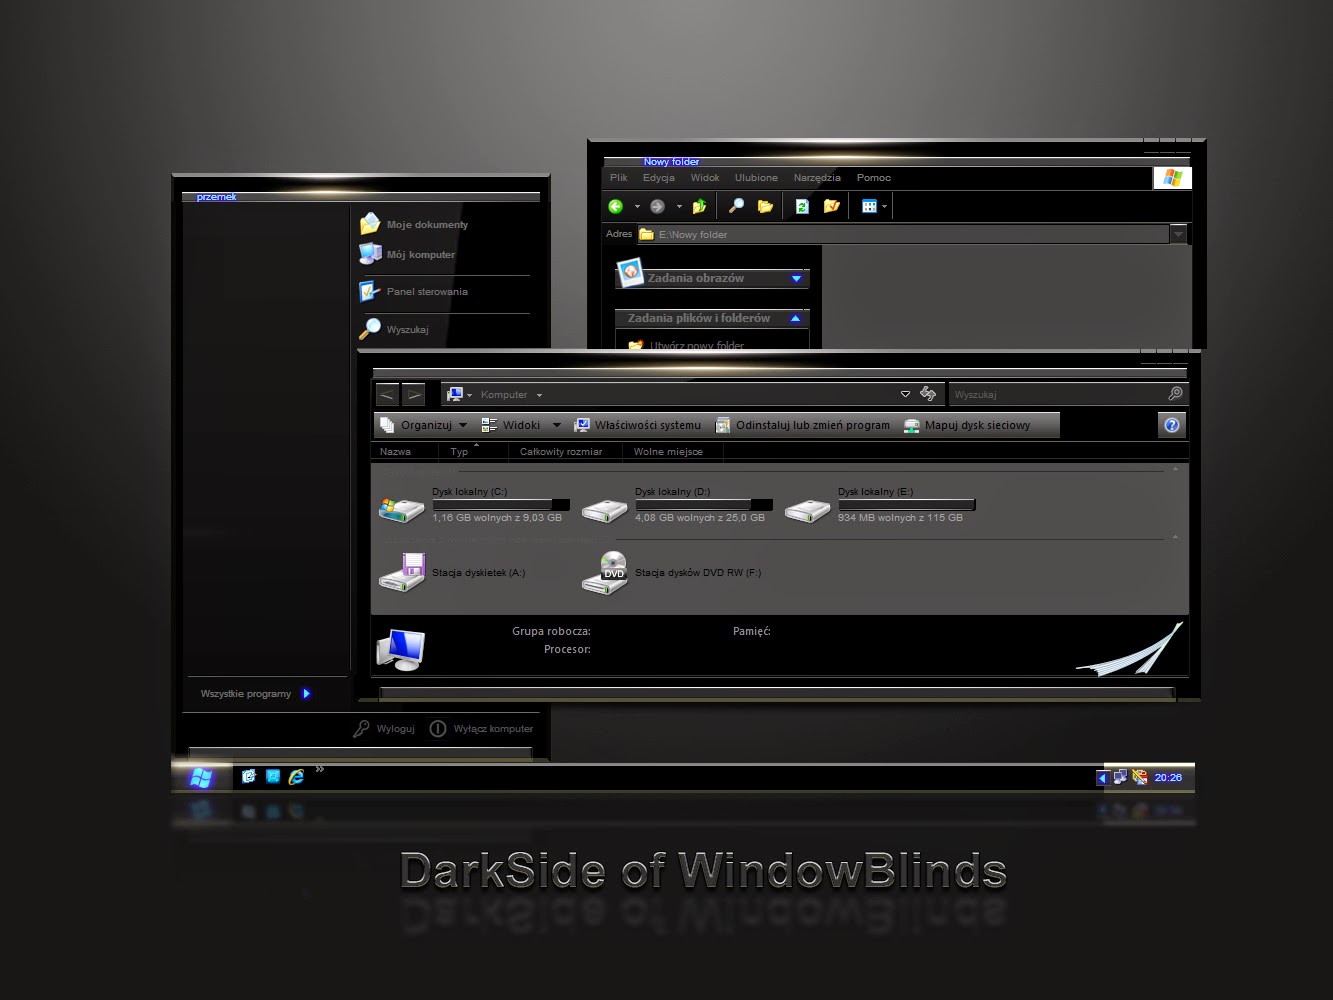Image resolution: width=1333 pixels, height=1000 pixels.
Task: Open the Pomoc menu
Action: click(x=874, y=177)
